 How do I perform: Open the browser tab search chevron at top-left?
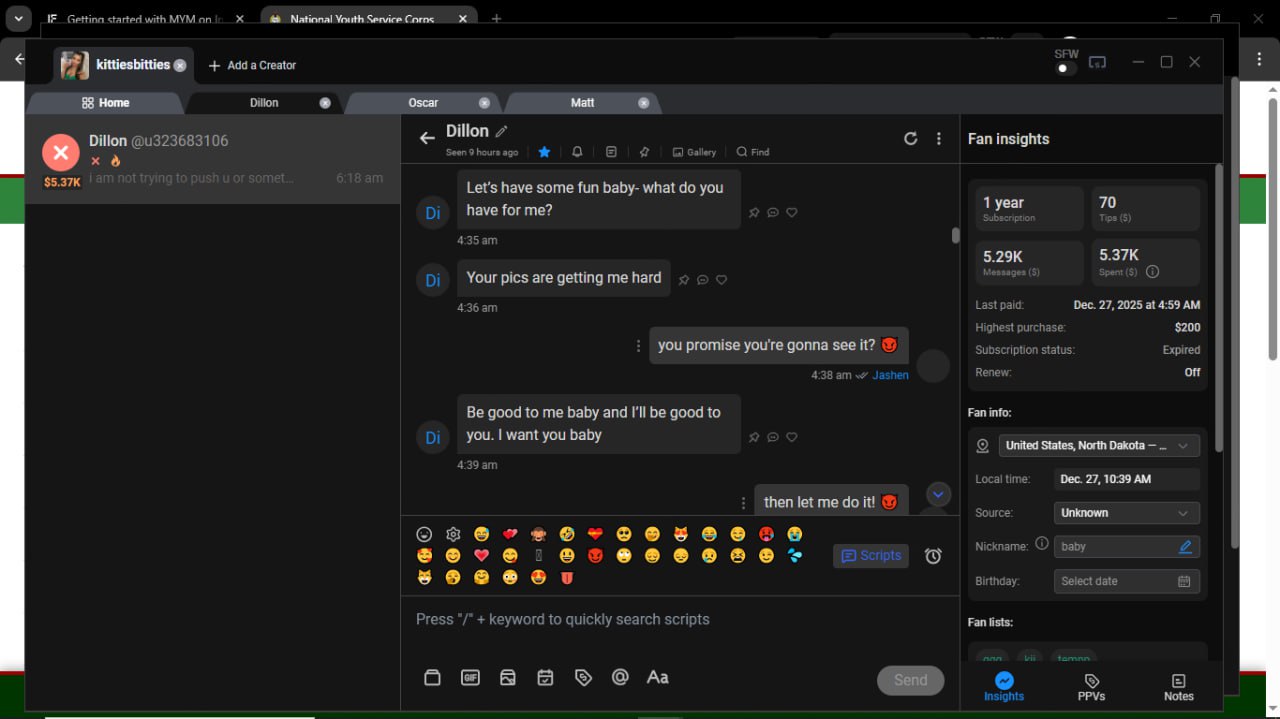(x=18, y=19)
